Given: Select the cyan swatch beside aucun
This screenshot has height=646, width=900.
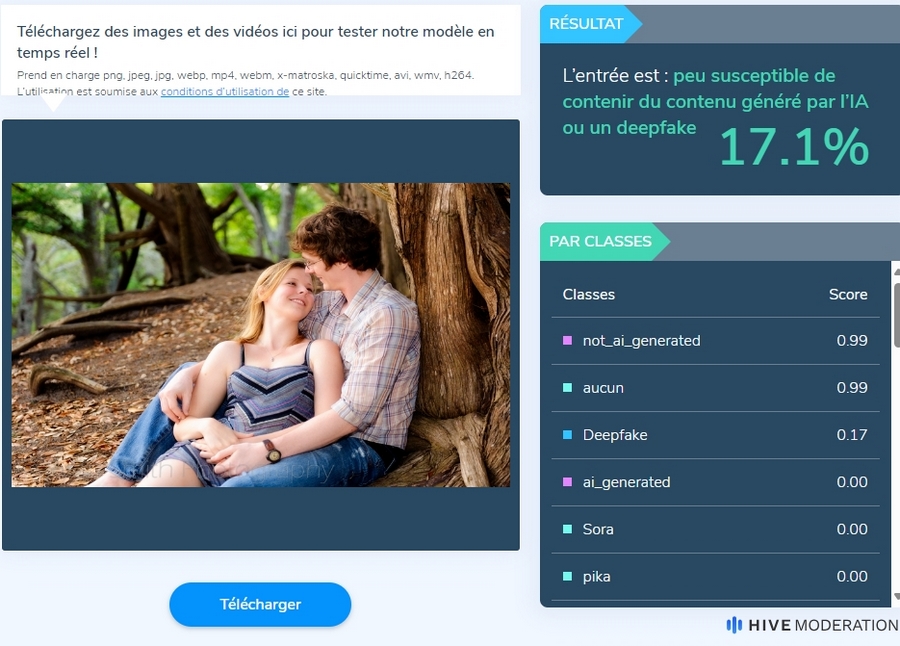Looking at the screenshot, I should click(x=567, y=388).
